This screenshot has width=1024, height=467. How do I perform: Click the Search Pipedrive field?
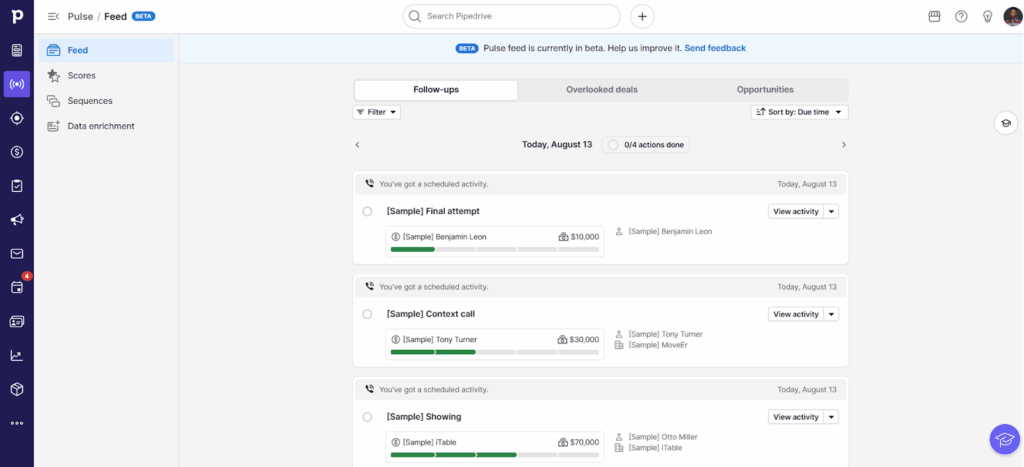[515, 16]
